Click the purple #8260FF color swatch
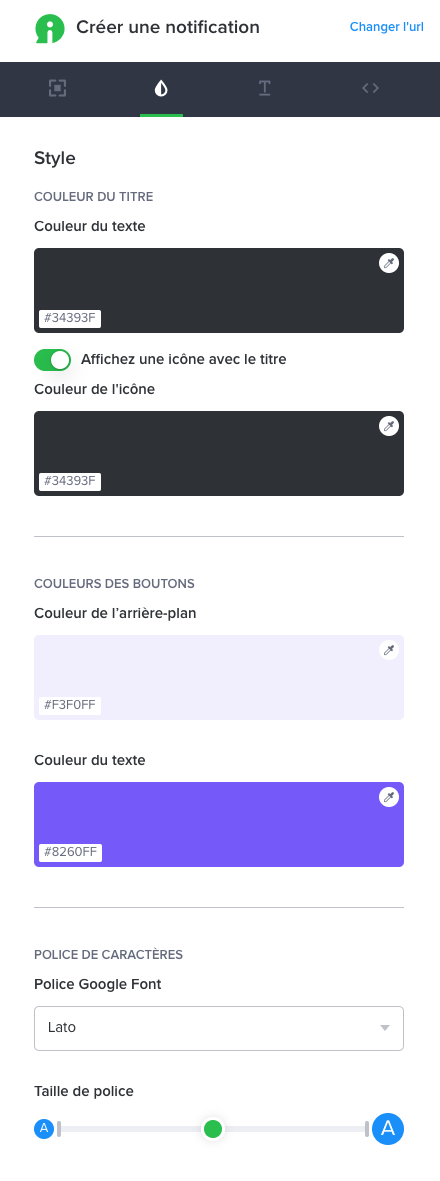The width and height of the screenshot is (440, 1181). coord(218,825)
